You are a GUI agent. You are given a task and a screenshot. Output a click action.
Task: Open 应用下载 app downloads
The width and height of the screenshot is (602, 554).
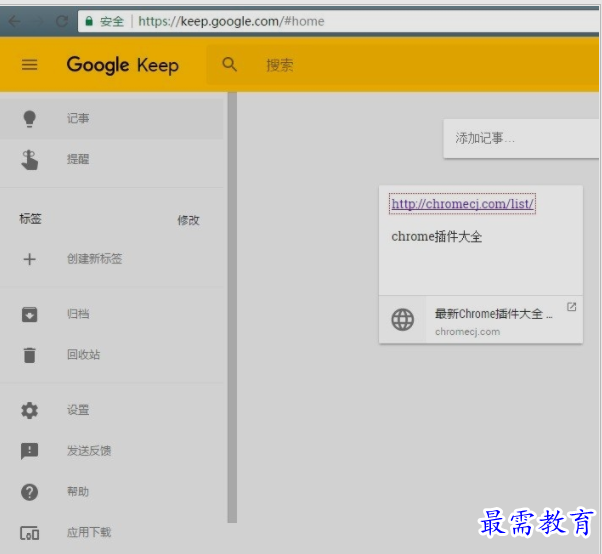pyautogui.click(x=111, y=533)
